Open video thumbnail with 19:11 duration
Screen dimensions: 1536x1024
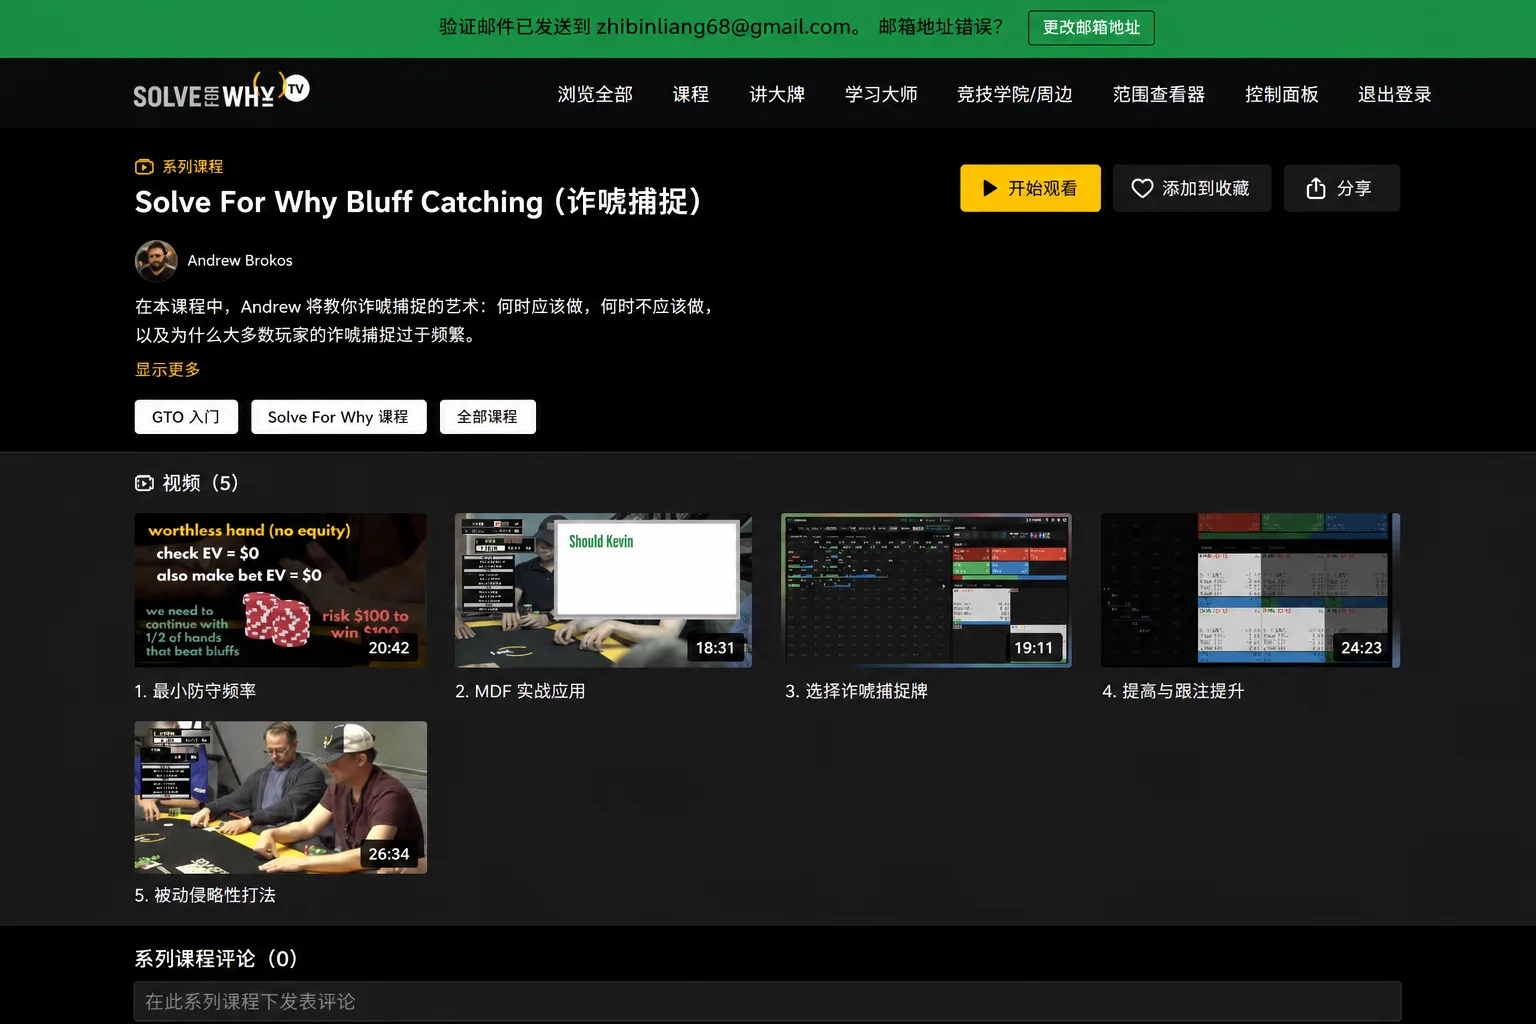pyautogui.click(x=926, y=590)
